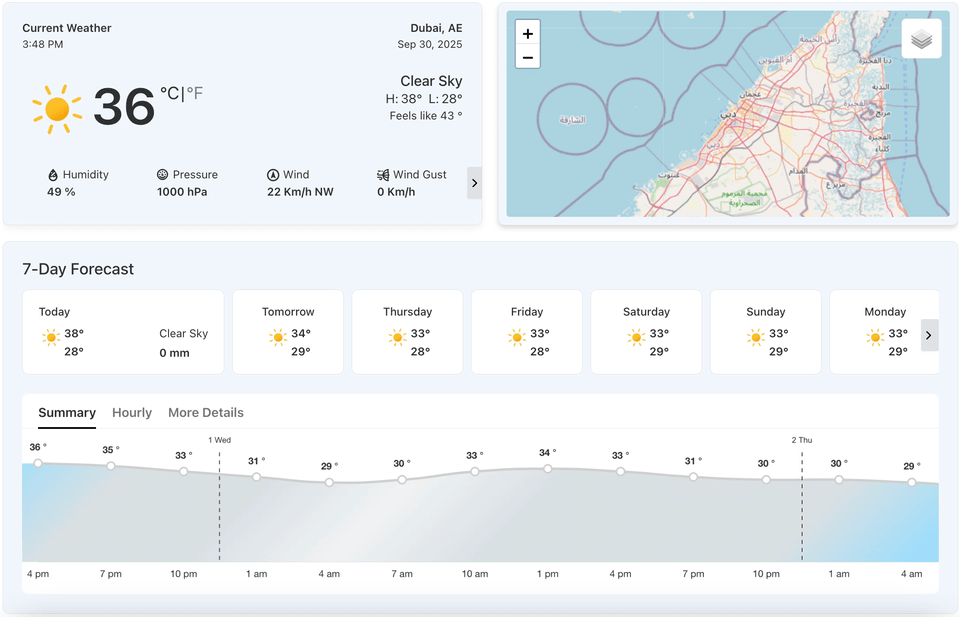Open the More Details tab
This screenshot has height=617, width=960.
[x=206, y=413]
